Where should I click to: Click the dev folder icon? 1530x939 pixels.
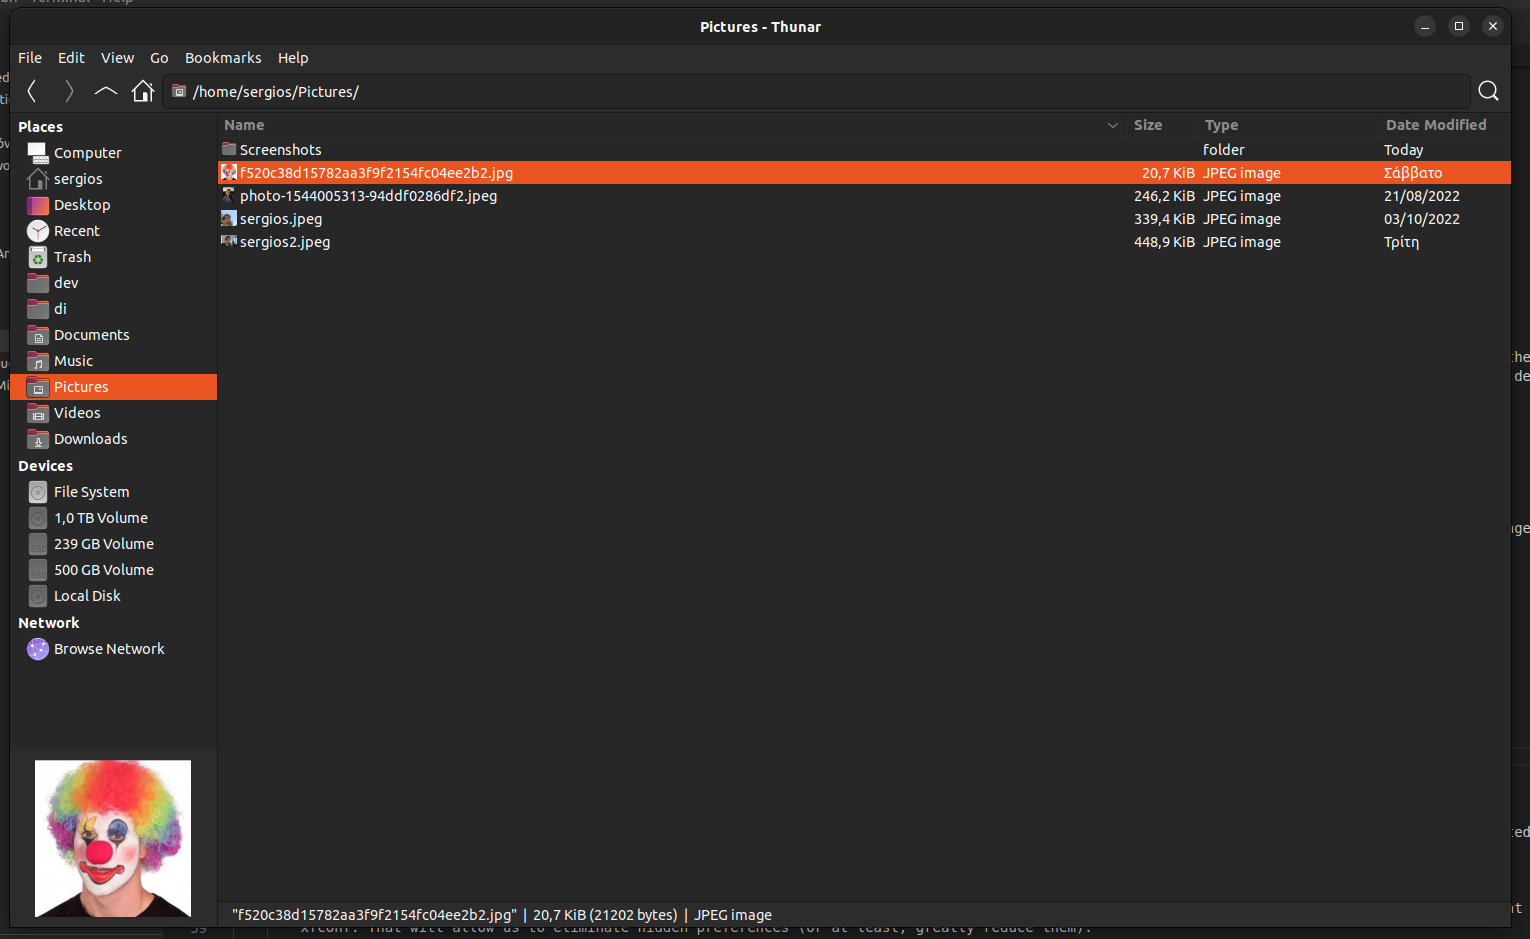click(x=38, y=283)
